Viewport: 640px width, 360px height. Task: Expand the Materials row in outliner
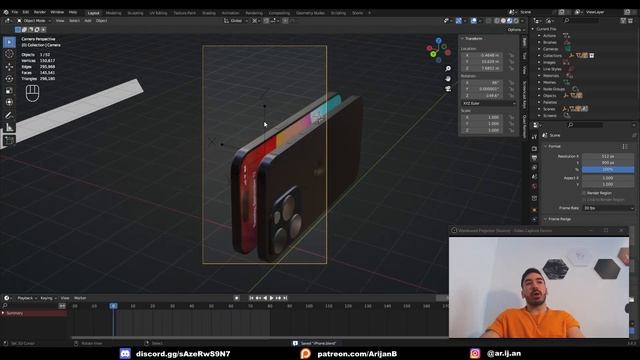pyautogui.click(x=539, y=76)
